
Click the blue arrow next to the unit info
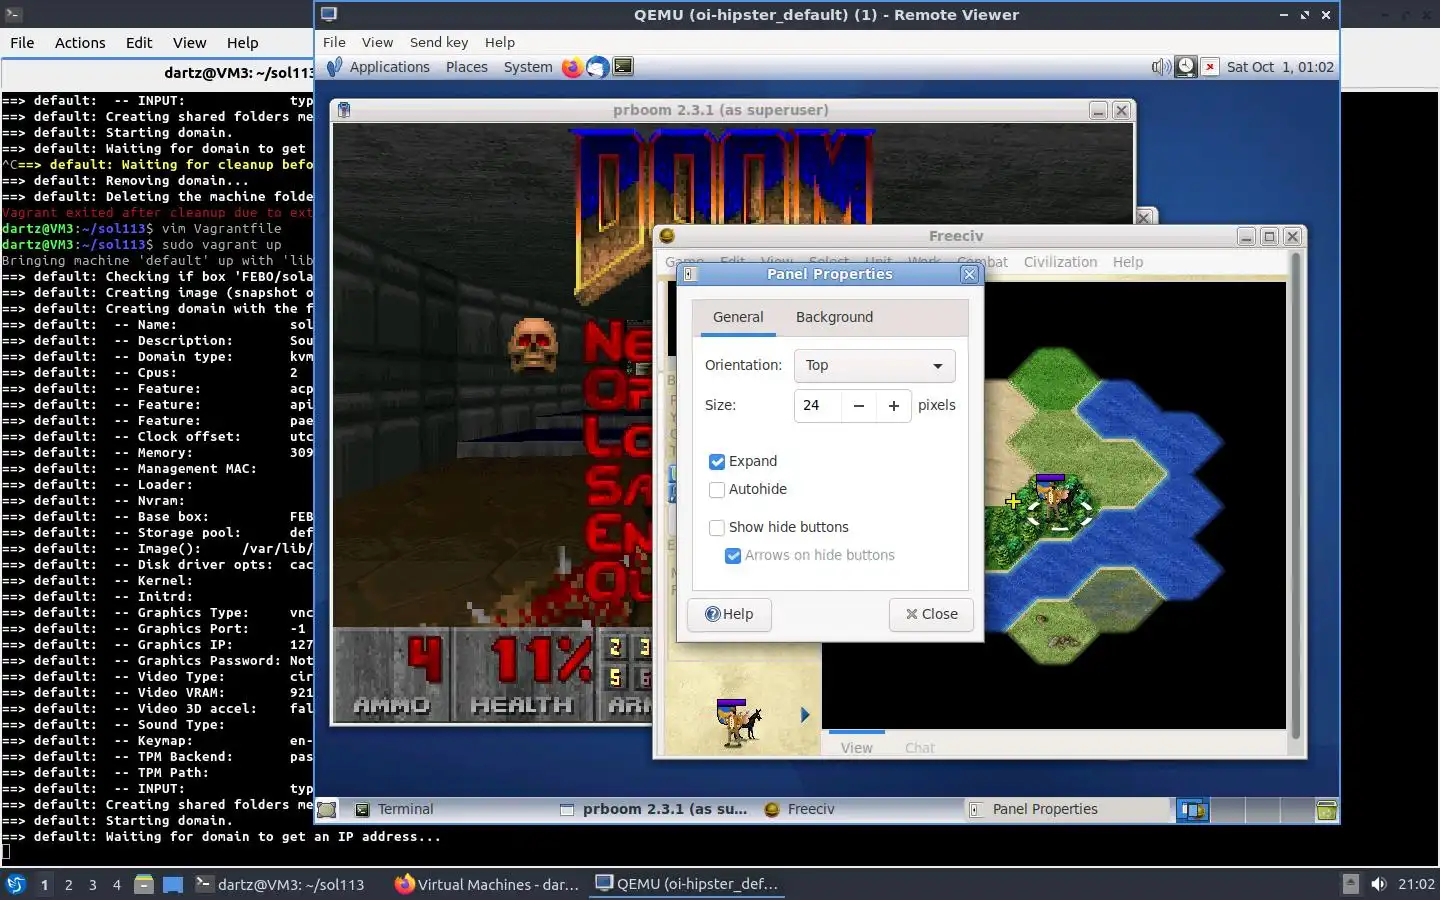pyautogui.click(x=804, y=715)
